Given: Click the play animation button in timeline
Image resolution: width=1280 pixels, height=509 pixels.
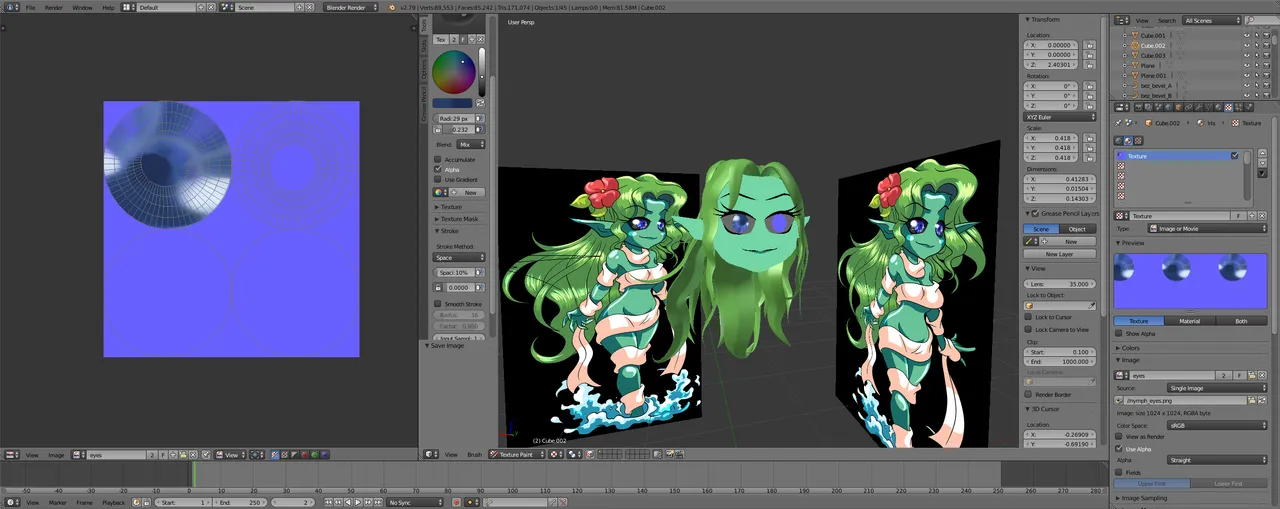Looking at the screenshot, I should click(358, 502).
